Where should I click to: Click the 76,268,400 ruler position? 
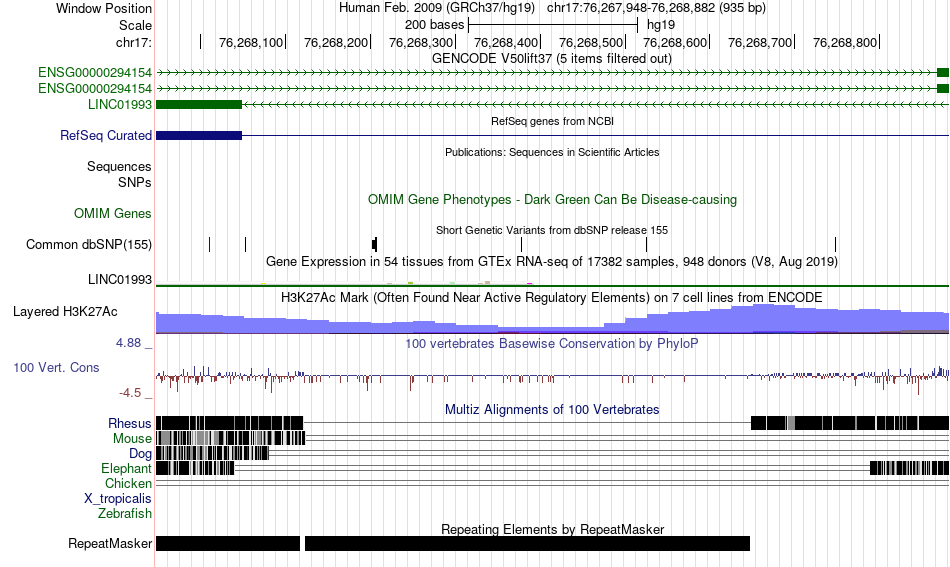[505, 42]
